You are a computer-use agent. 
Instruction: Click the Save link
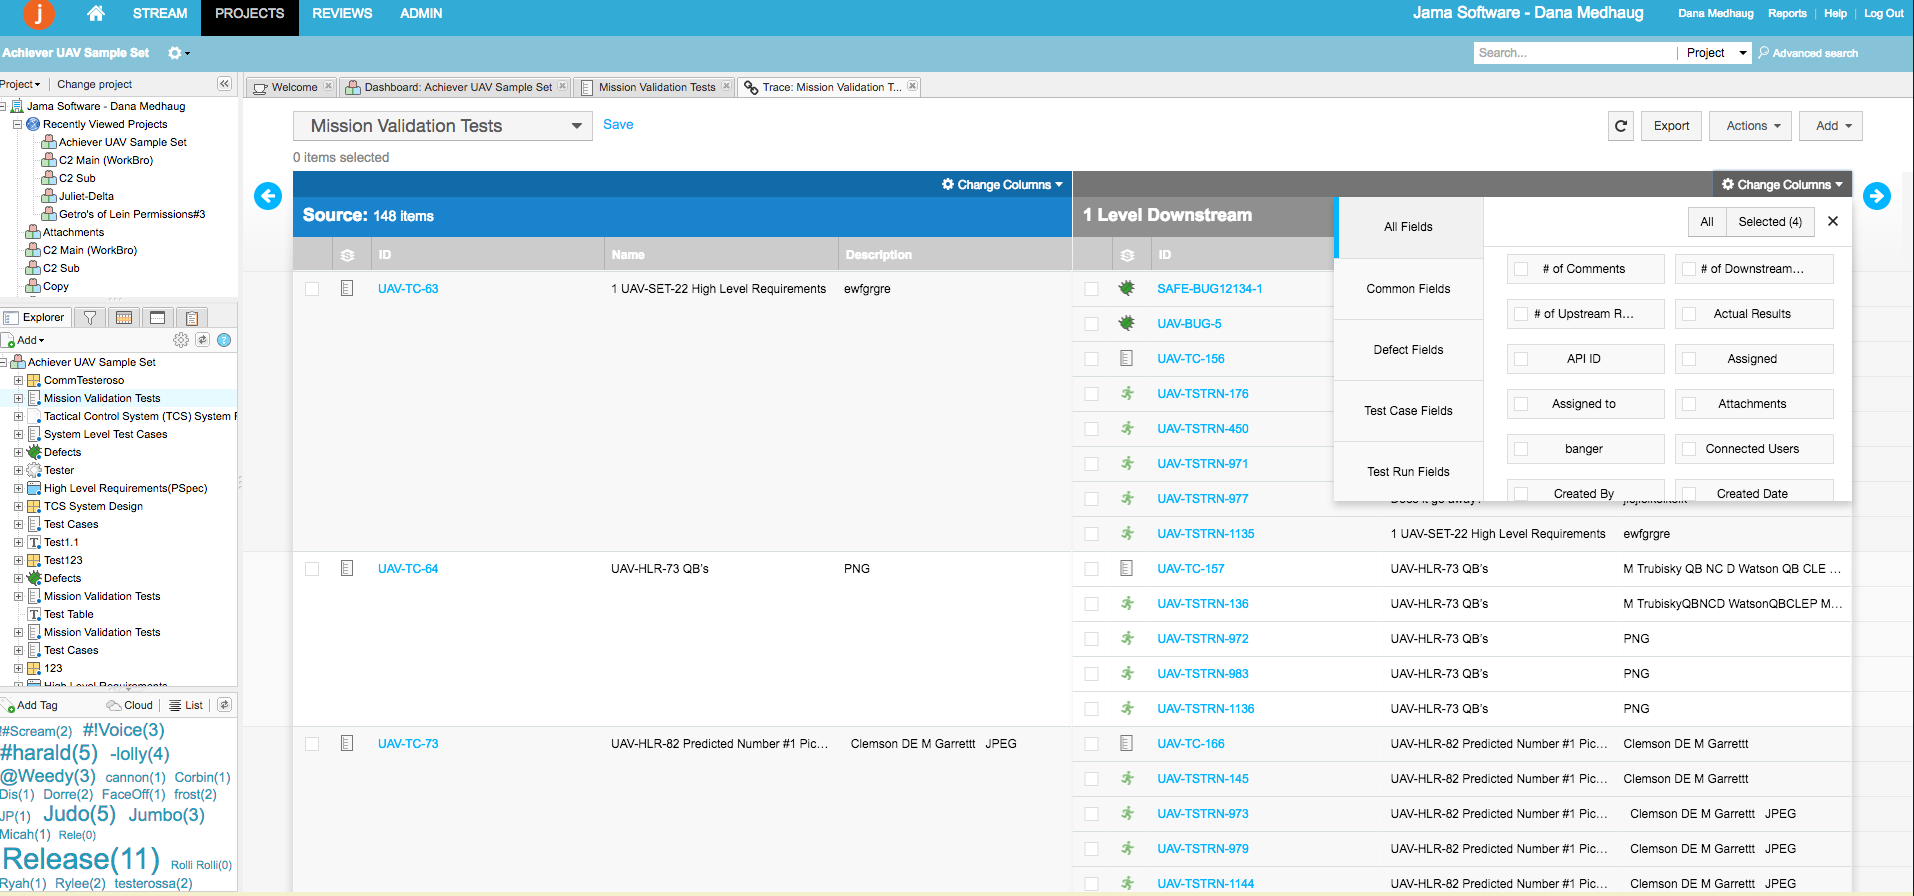pos(618,124)
